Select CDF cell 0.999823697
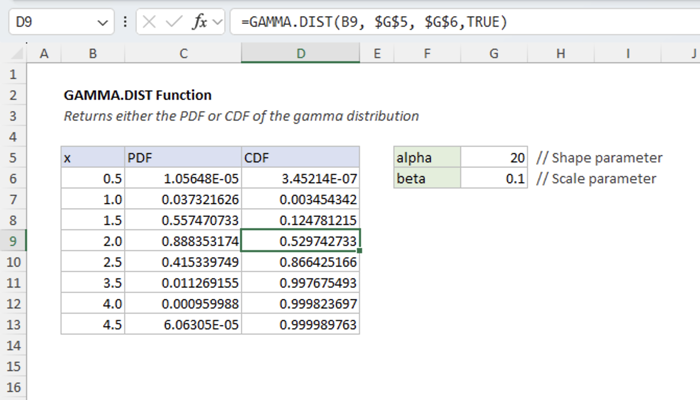The image size is (700, 400). coord(300,304)
